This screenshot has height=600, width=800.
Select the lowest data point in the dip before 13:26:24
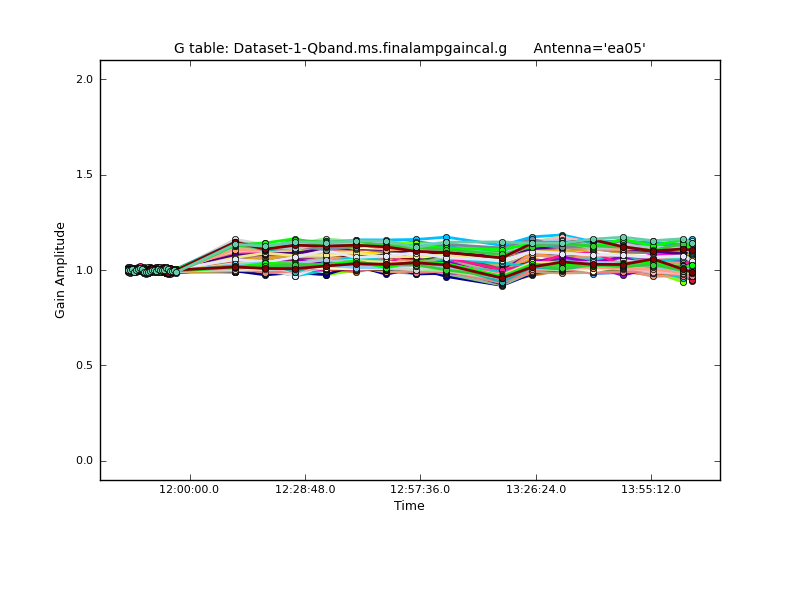(x=502, y=286)
